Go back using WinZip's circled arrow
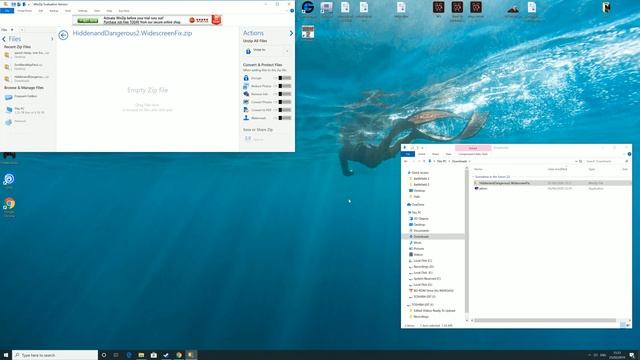This screenshot has width=640, height=360. coord(63,36)
